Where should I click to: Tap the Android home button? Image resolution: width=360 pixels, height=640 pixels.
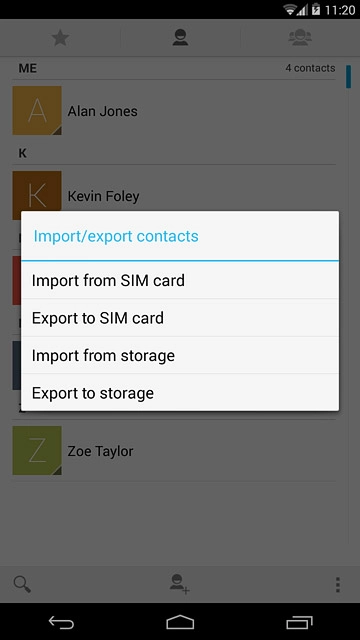[x=180, y=622]
